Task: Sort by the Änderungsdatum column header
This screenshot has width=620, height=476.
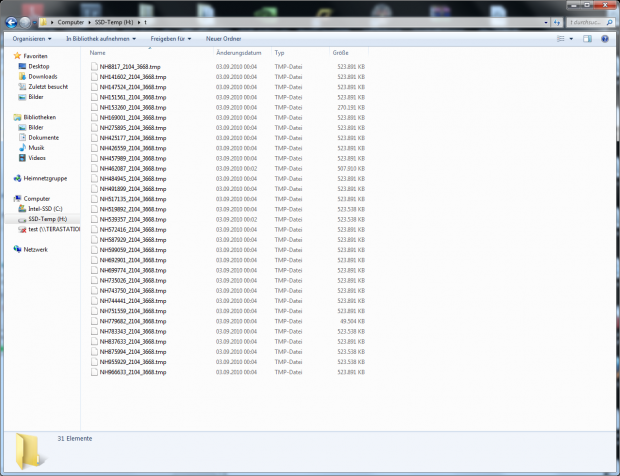Action: (x=238, y=52)
